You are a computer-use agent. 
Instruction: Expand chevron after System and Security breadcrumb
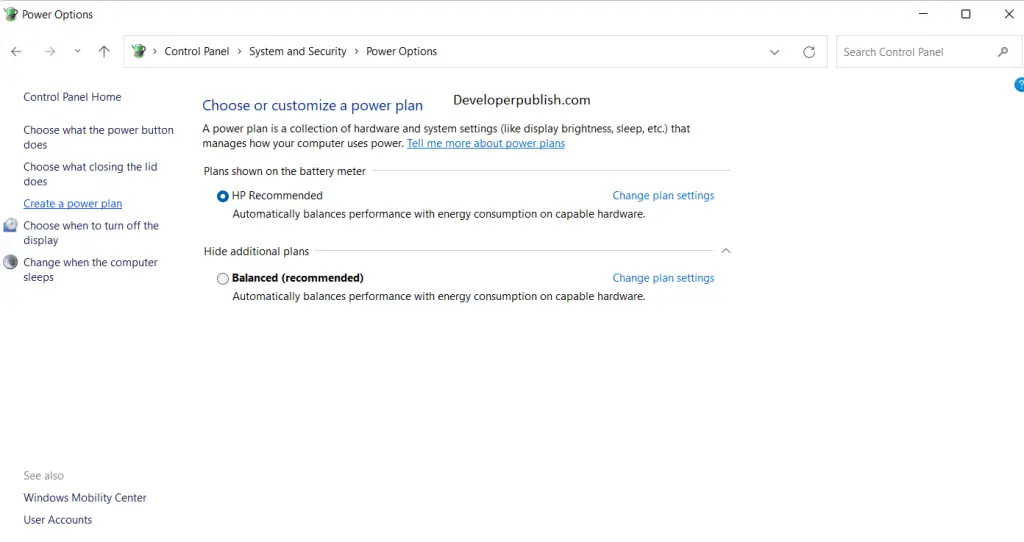pyautogui.click(x=356, y=52)
